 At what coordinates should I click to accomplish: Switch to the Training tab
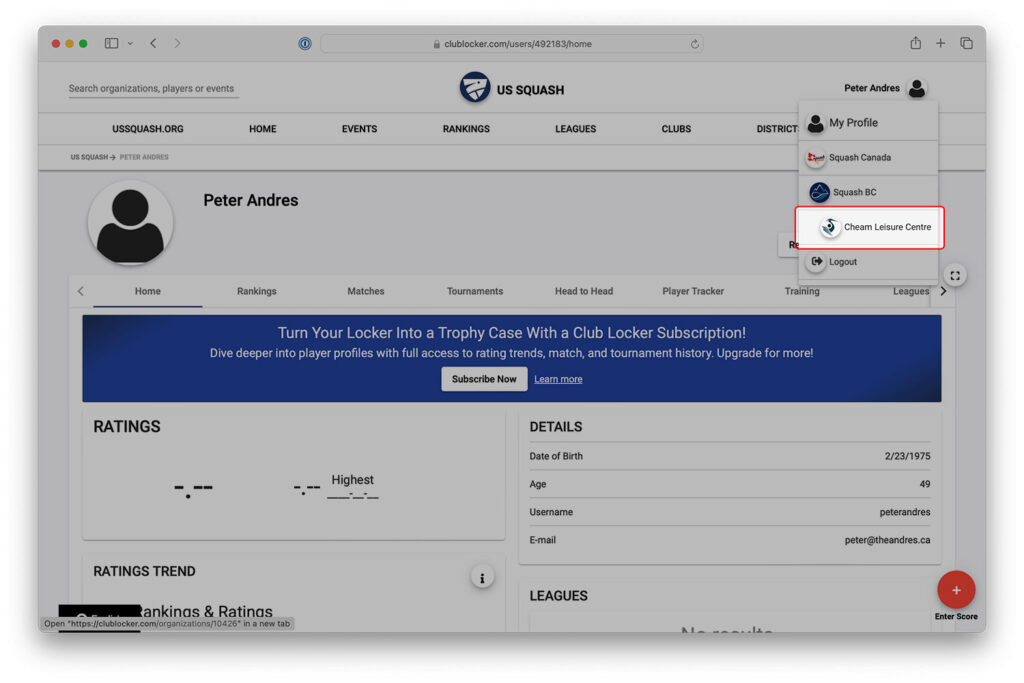pyautogui.click(x=802, y=291)
